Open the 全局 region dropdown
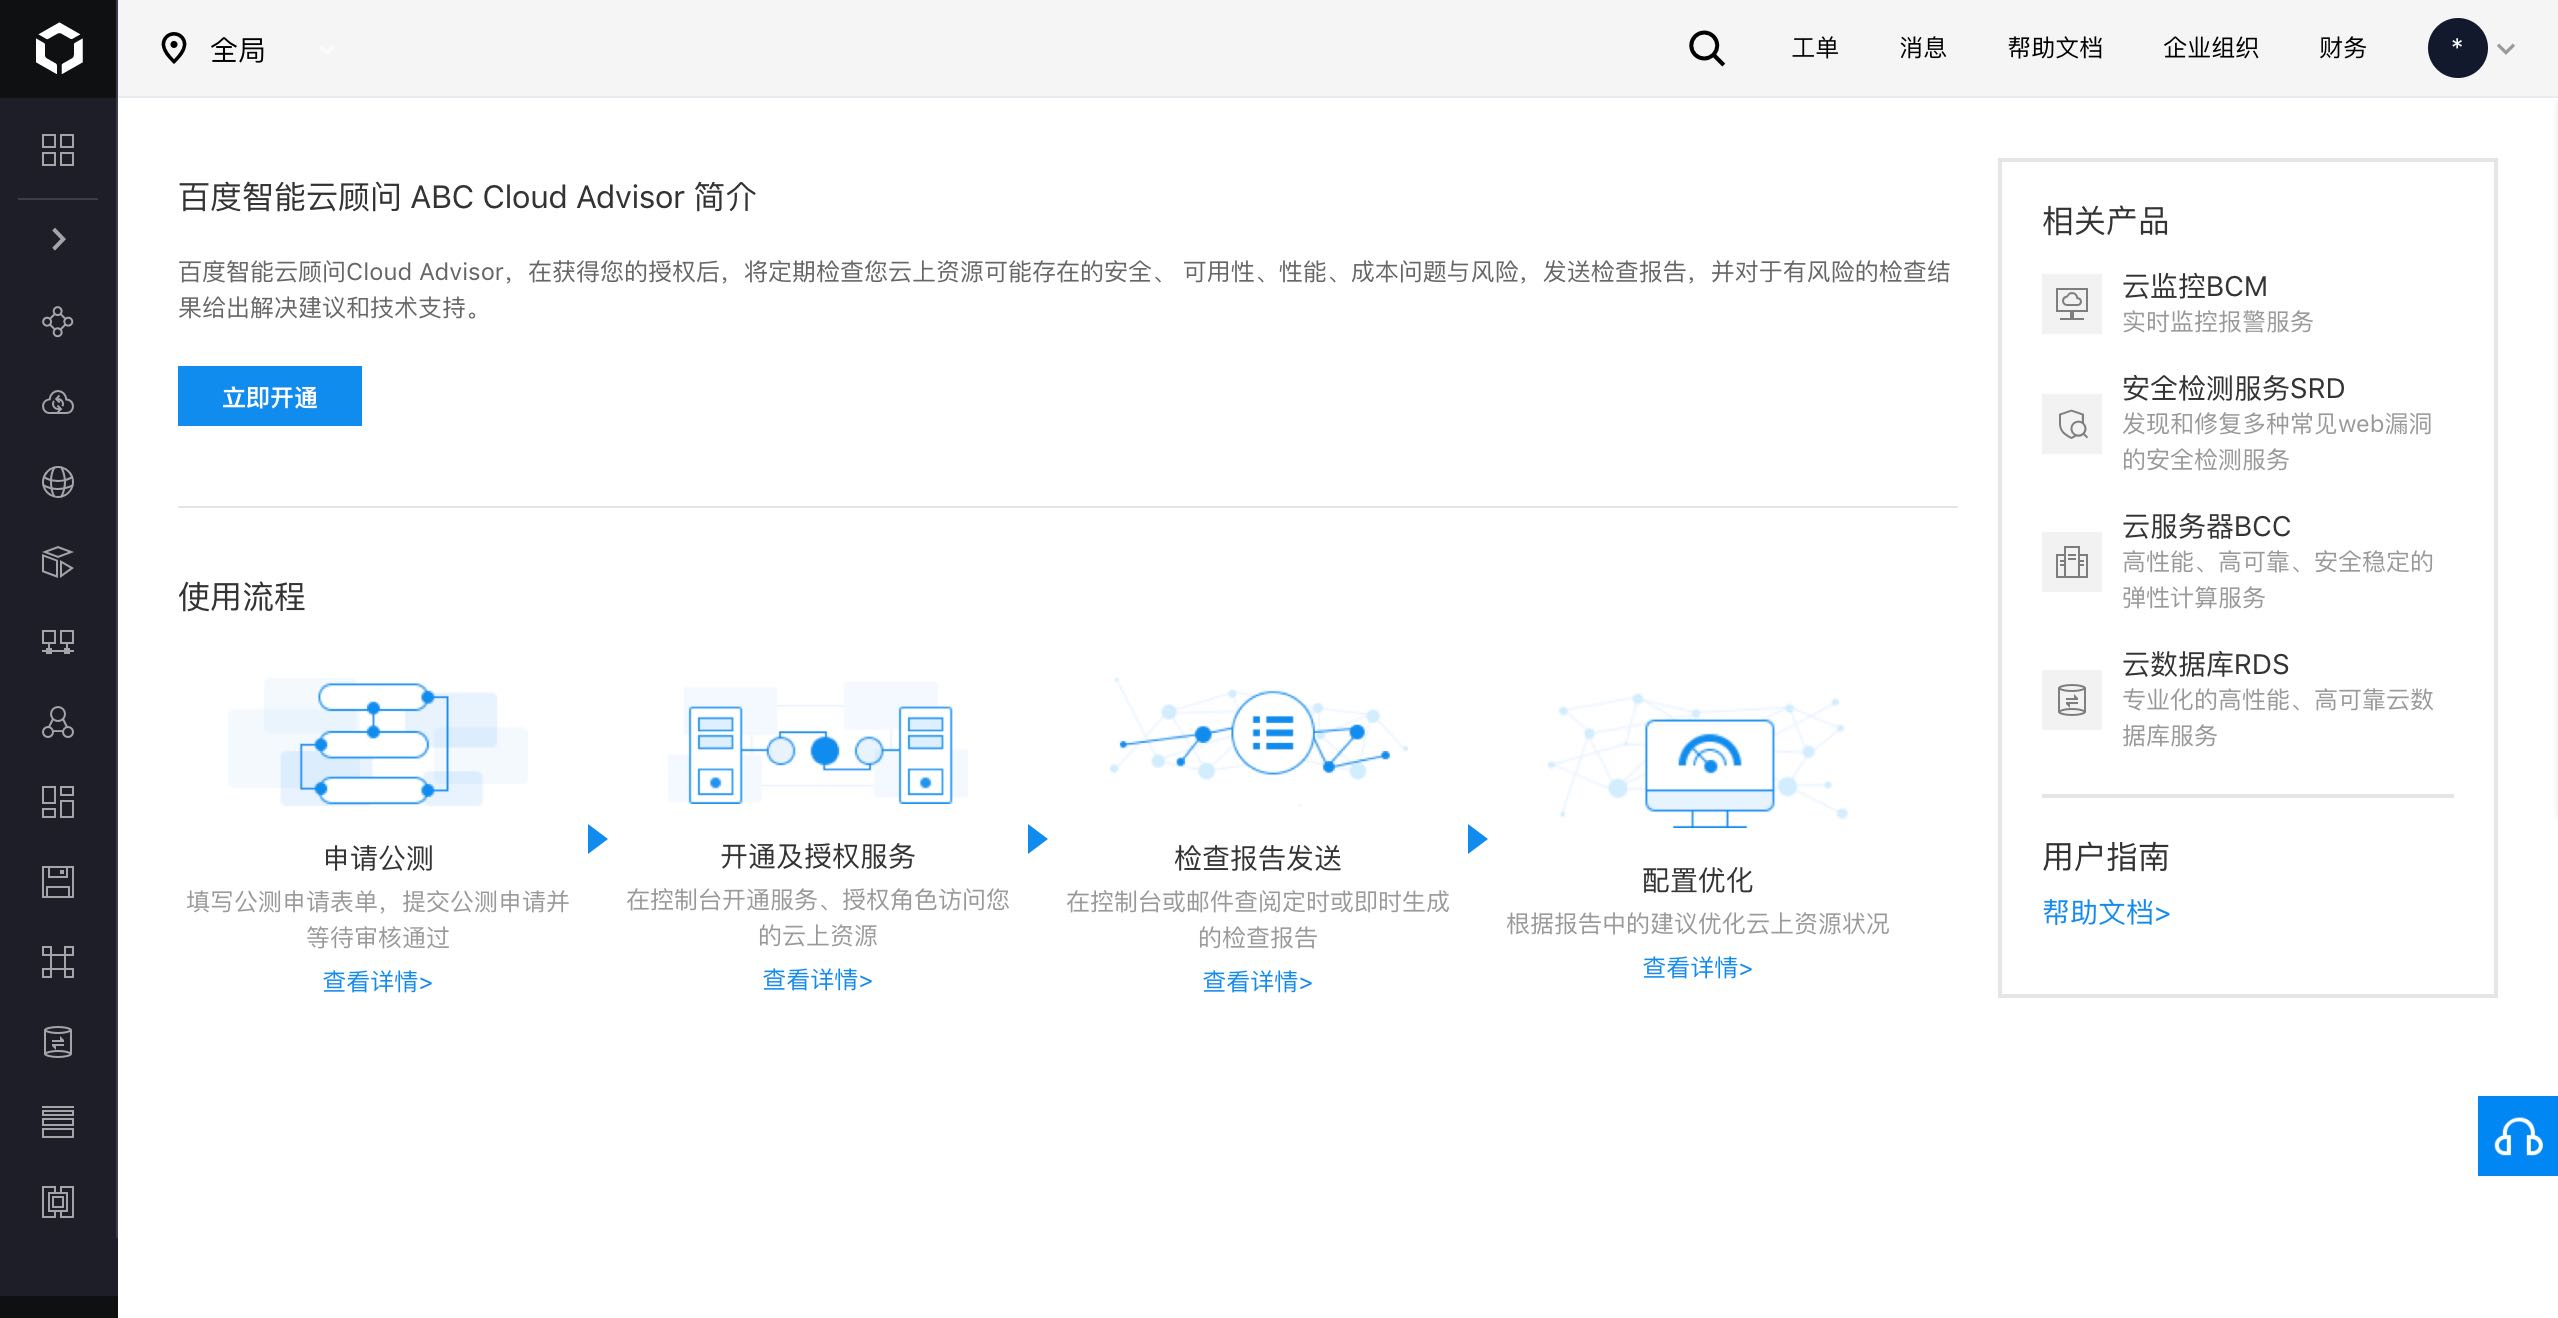This screenshot has height=1318, width=2558. click(248, 49)
